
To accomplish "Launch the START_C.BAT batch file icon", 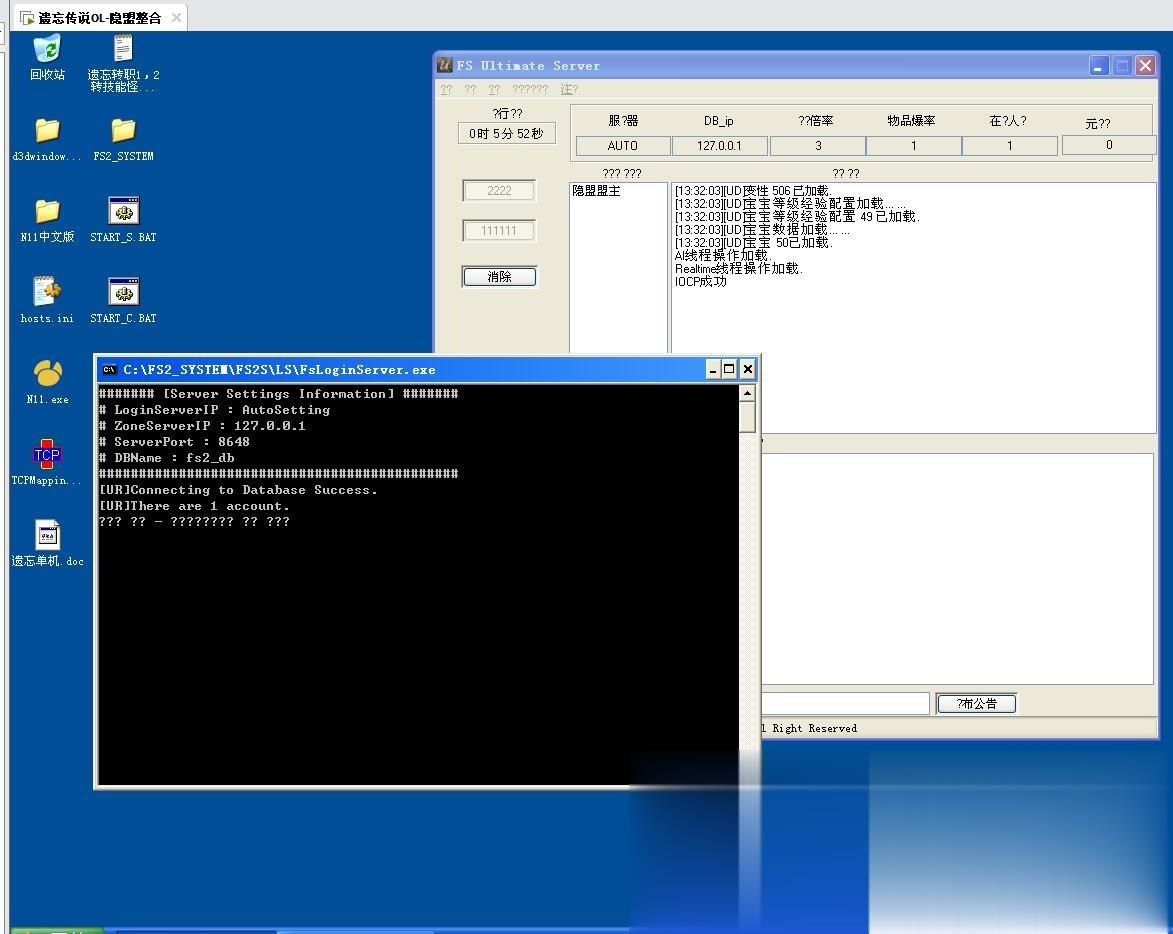I will tap(123, 301).
